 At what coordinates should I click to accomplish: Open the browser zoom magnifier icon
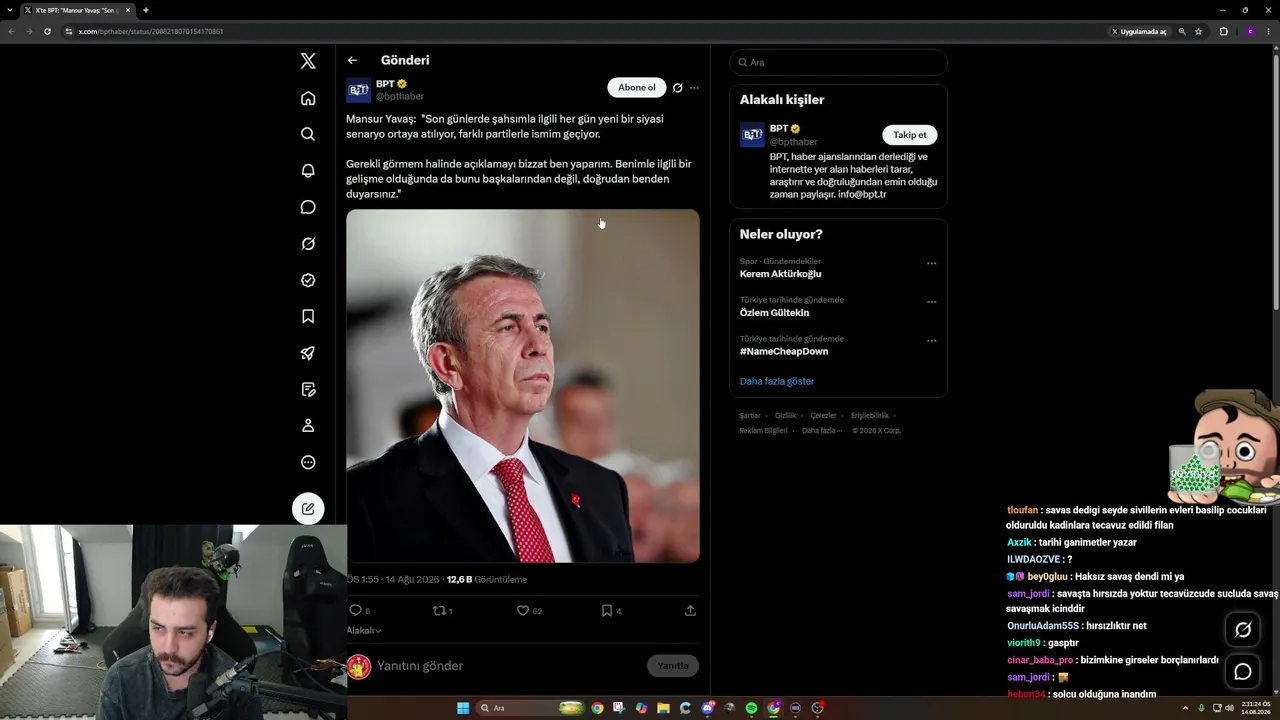click(1182, 31)
